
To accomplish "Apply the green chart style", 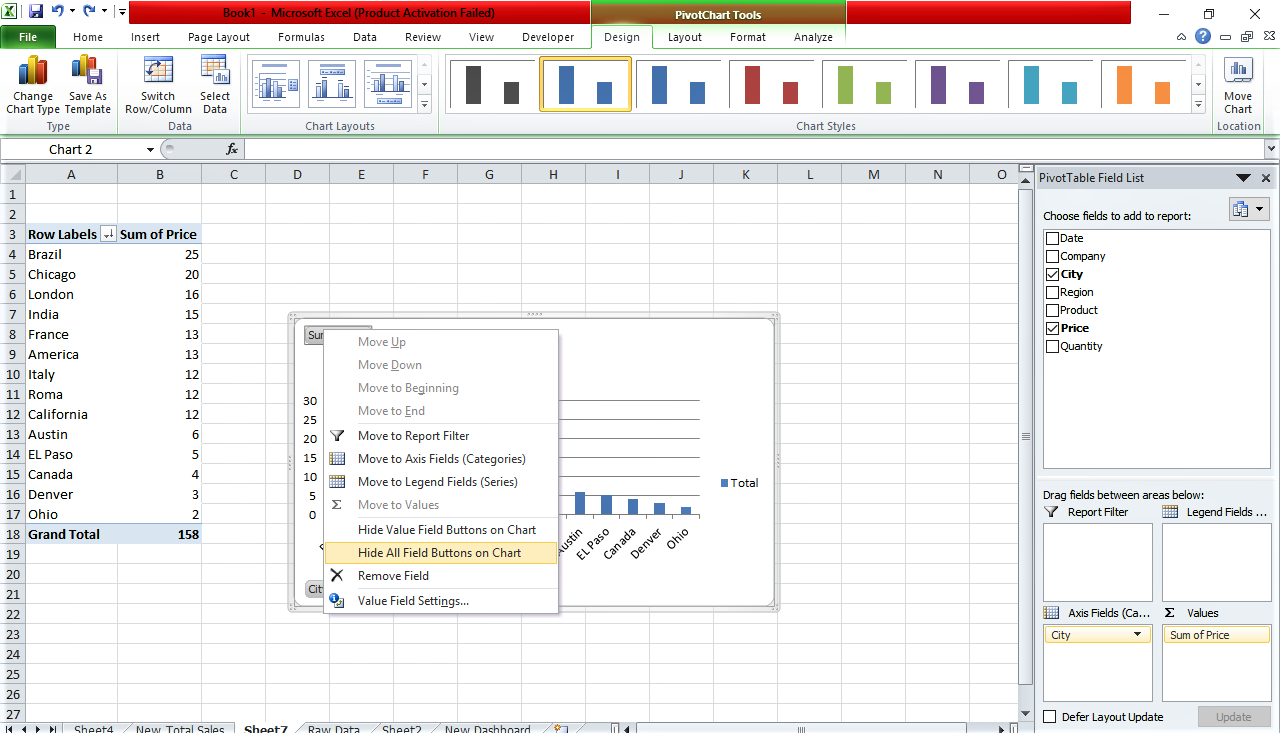I will coord(864,84).
